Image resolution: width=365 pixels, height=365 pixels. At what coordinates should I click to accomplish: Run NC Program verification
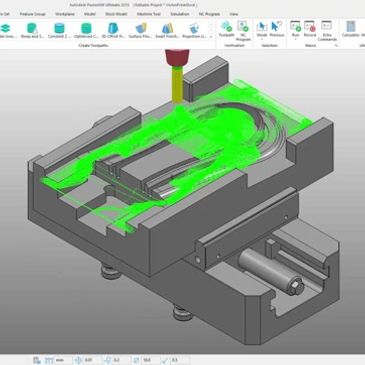point(243,31)
